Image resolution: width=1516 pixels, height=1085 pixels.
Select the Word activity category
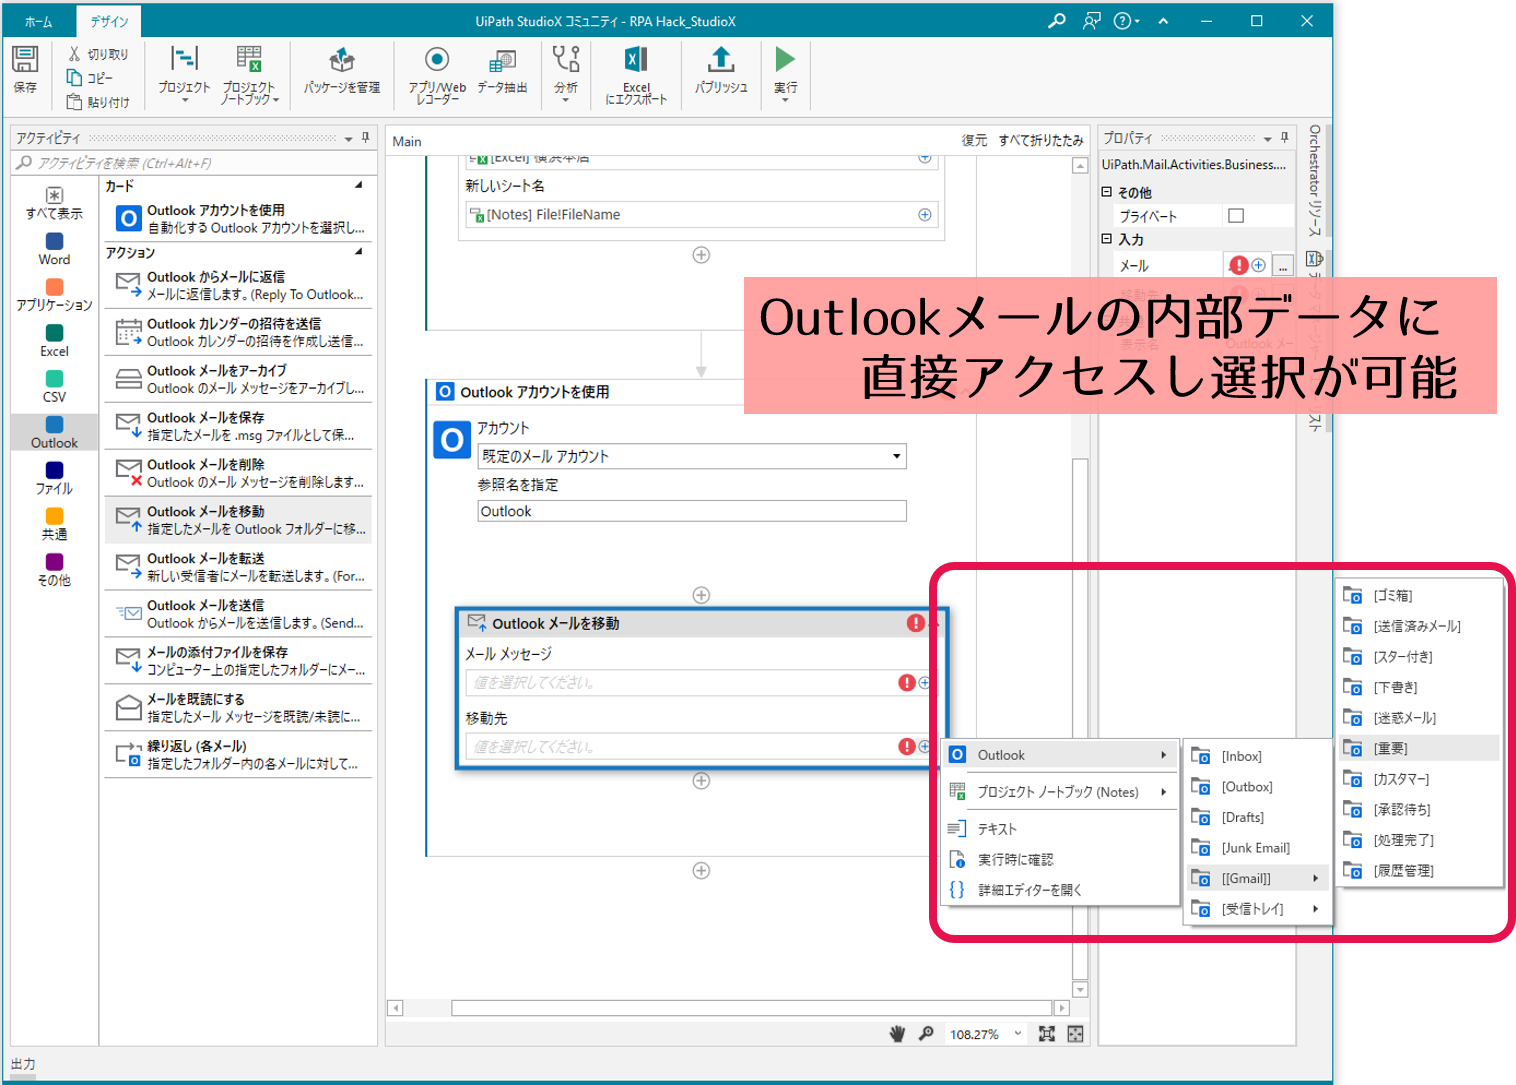coord(54,249)
